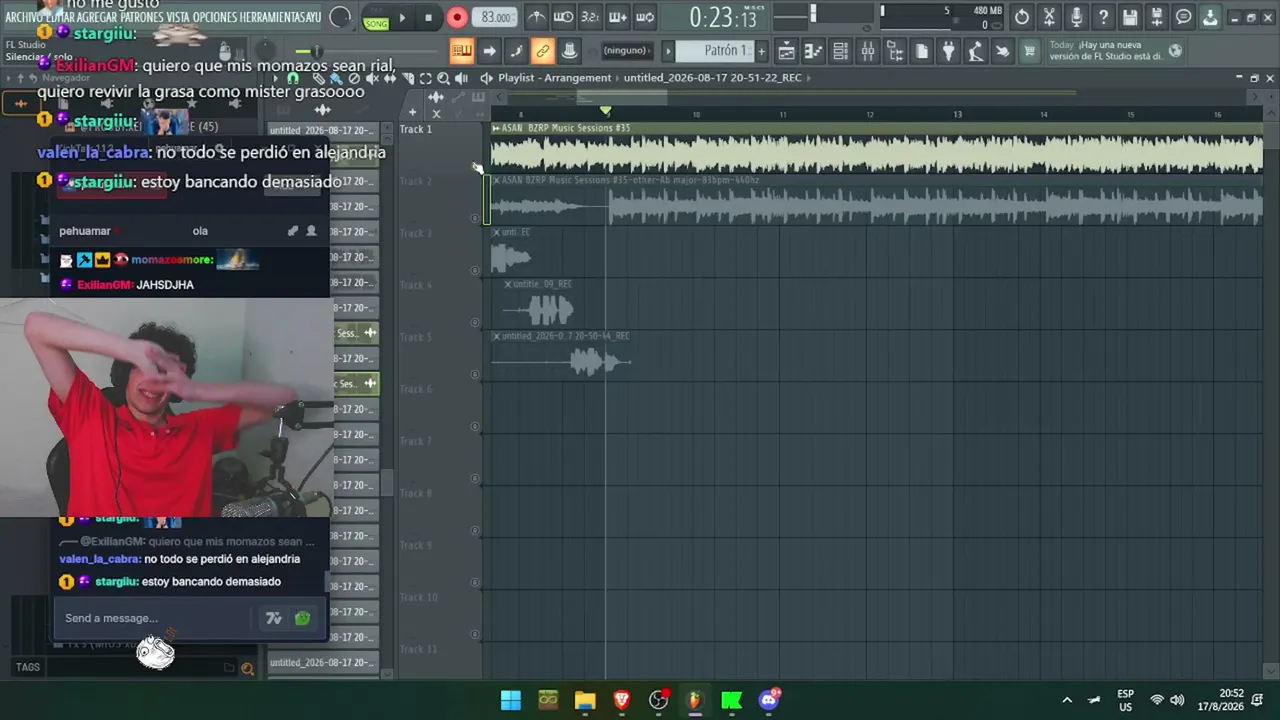Start playback with the Play button

coord(402,17)
